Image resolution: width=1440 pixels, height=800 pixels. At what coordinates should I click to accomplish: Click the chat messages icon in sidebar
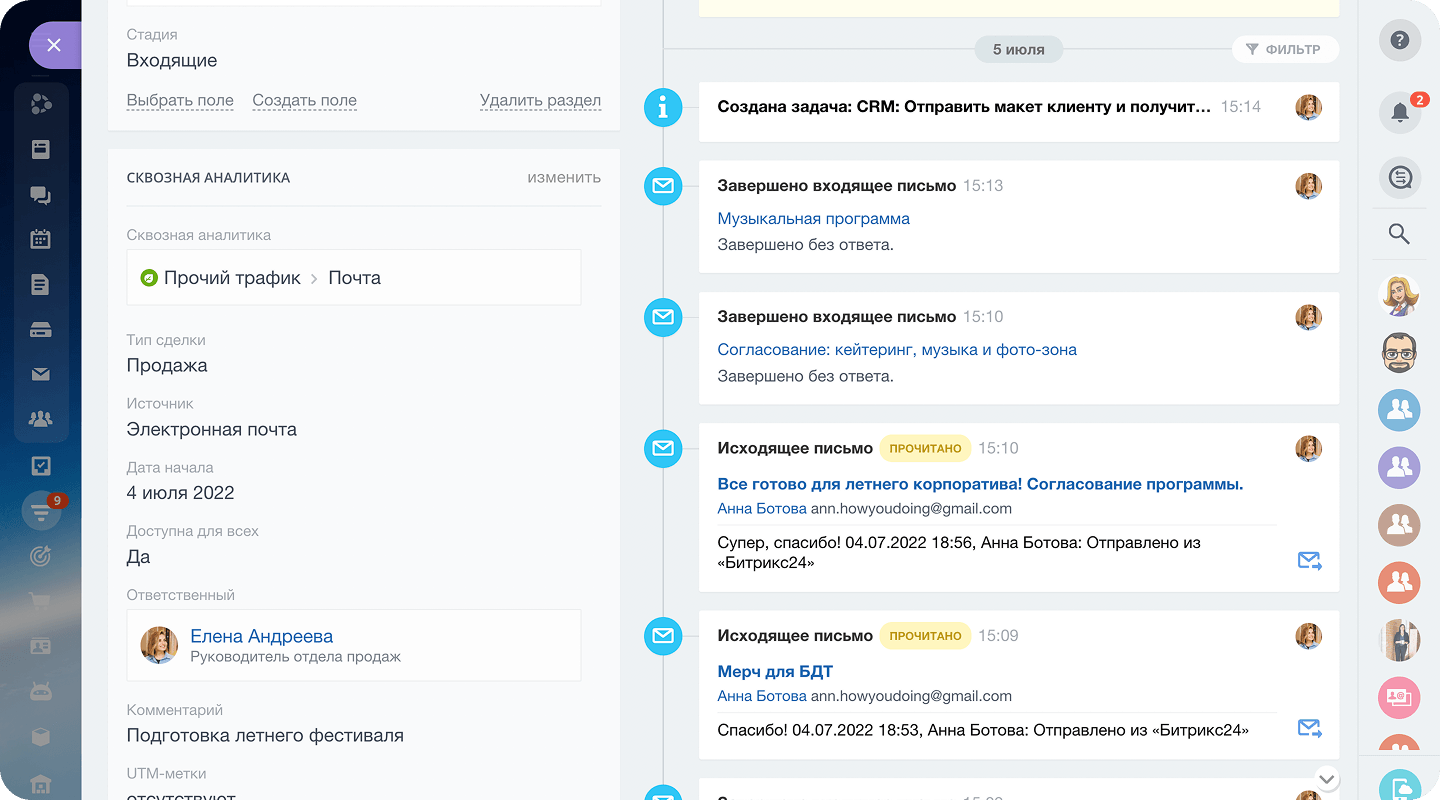pyautogui.click(x=40, y=195)
